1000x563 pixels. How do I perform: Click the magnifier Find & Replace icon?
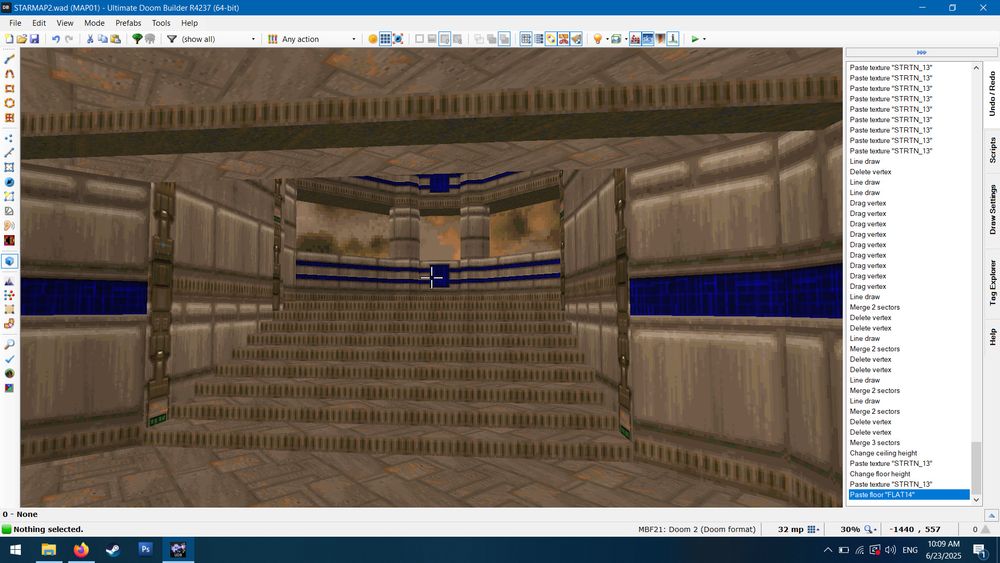point(10,344)
